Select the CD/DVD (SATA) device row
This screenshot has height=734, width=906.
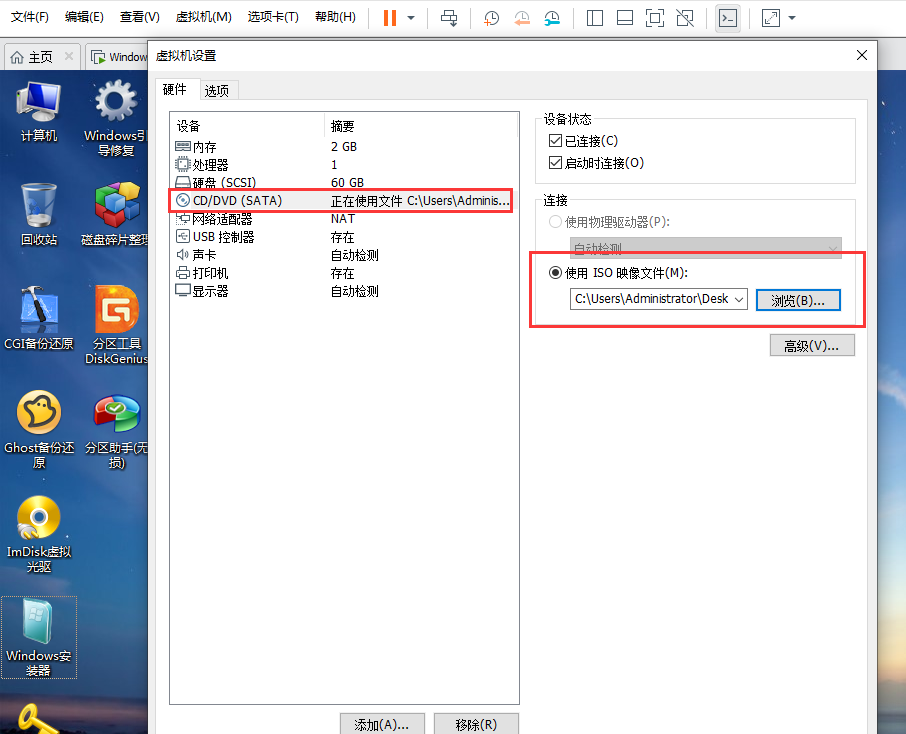343,201
